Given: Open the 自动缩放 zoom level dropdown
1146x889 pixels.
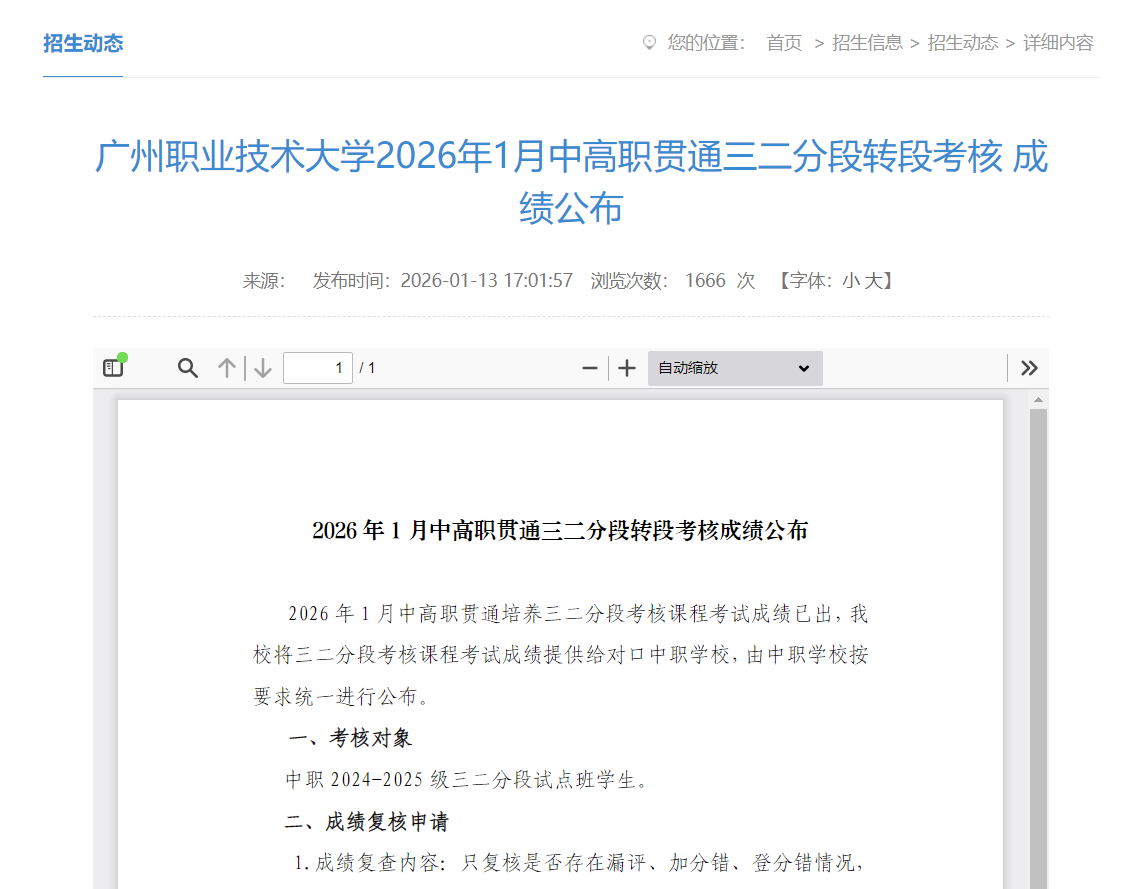Looking at the screenshot, I should [x=735, y=368].
